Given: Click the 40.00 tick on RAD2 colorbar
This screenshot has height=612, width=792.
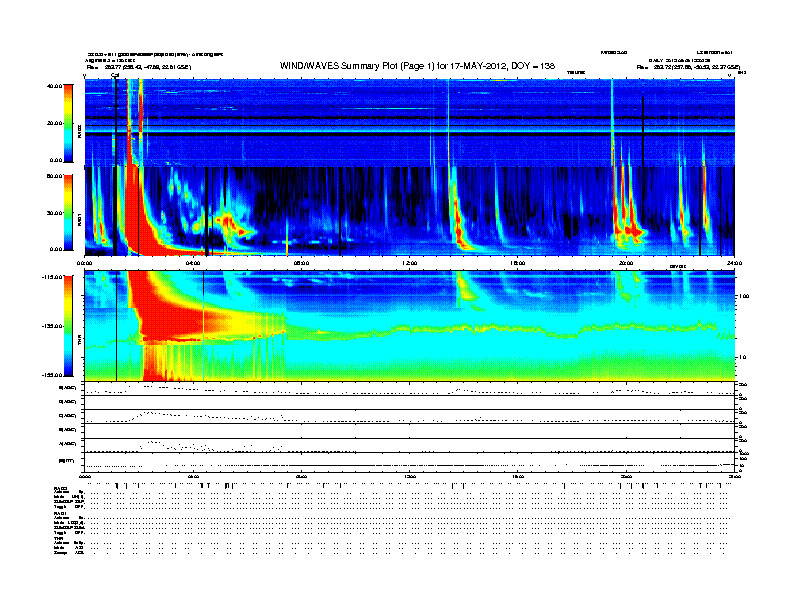Looking at the screenshot, I should [55, 86].
